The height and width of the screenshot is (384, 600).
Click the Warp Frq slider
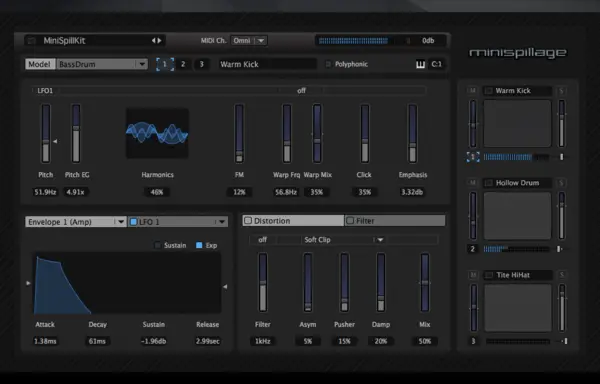pos(287,134)
